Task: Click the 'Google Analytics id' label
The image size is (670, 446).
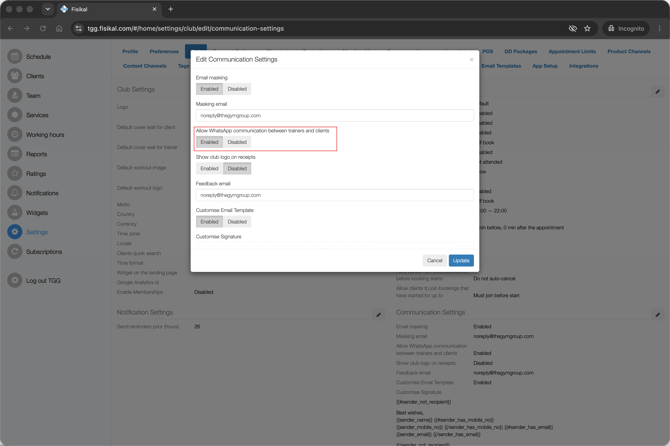Action: (x=138, y=282)
